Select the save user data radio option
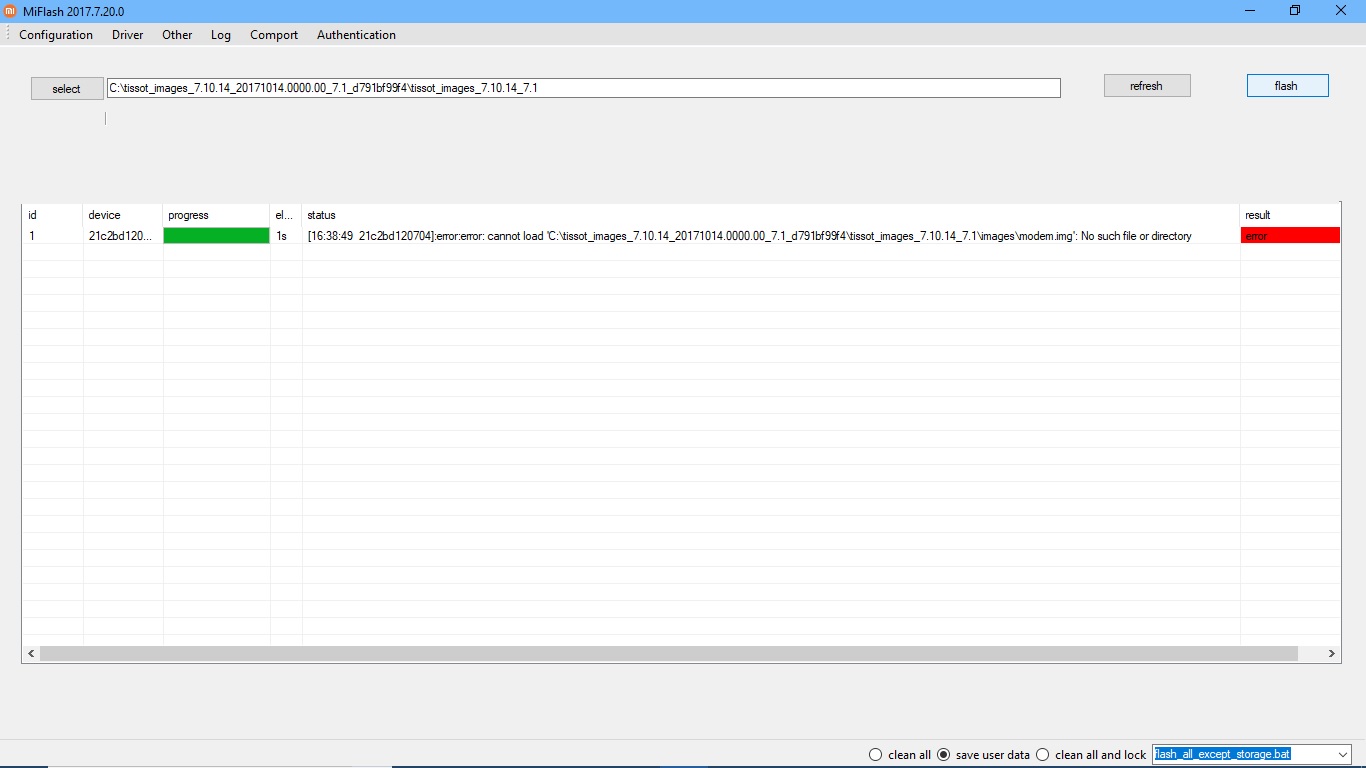The width and height of the screenshot is (1366, 768). coord(983,755)
